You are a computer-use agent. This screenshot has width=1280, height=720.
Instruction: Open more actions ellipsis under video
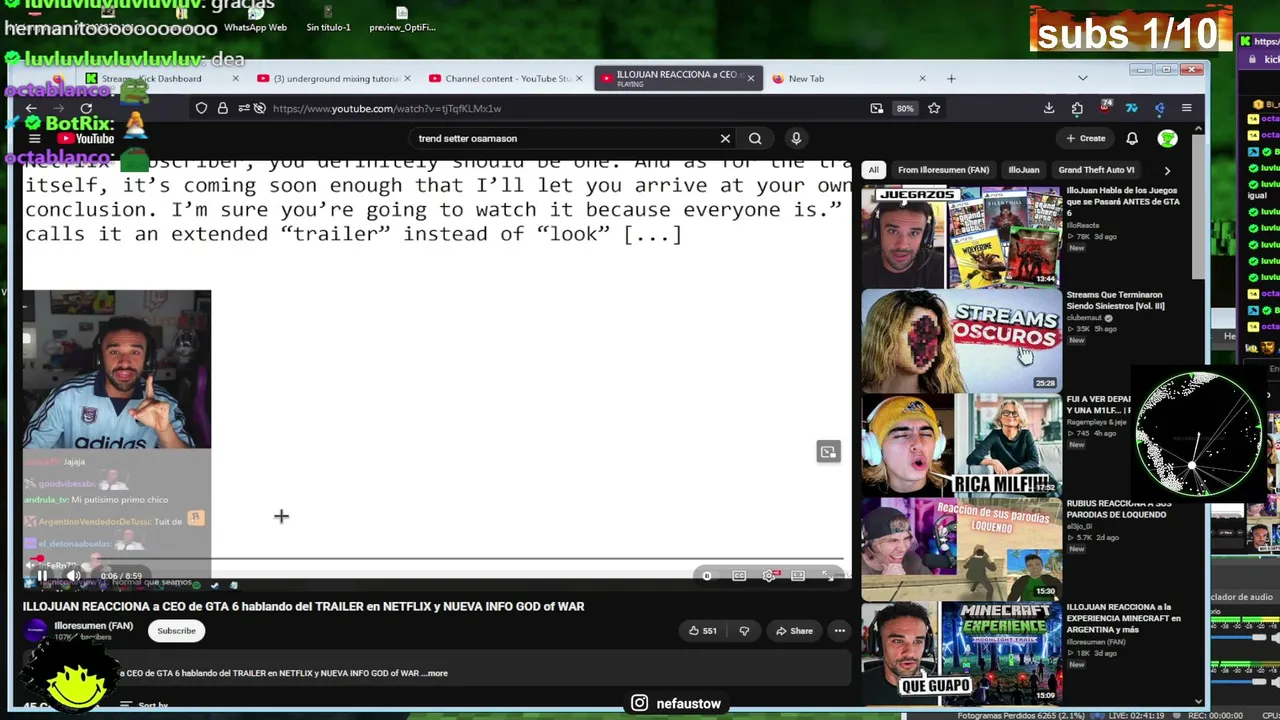click(x=840, y=631)
